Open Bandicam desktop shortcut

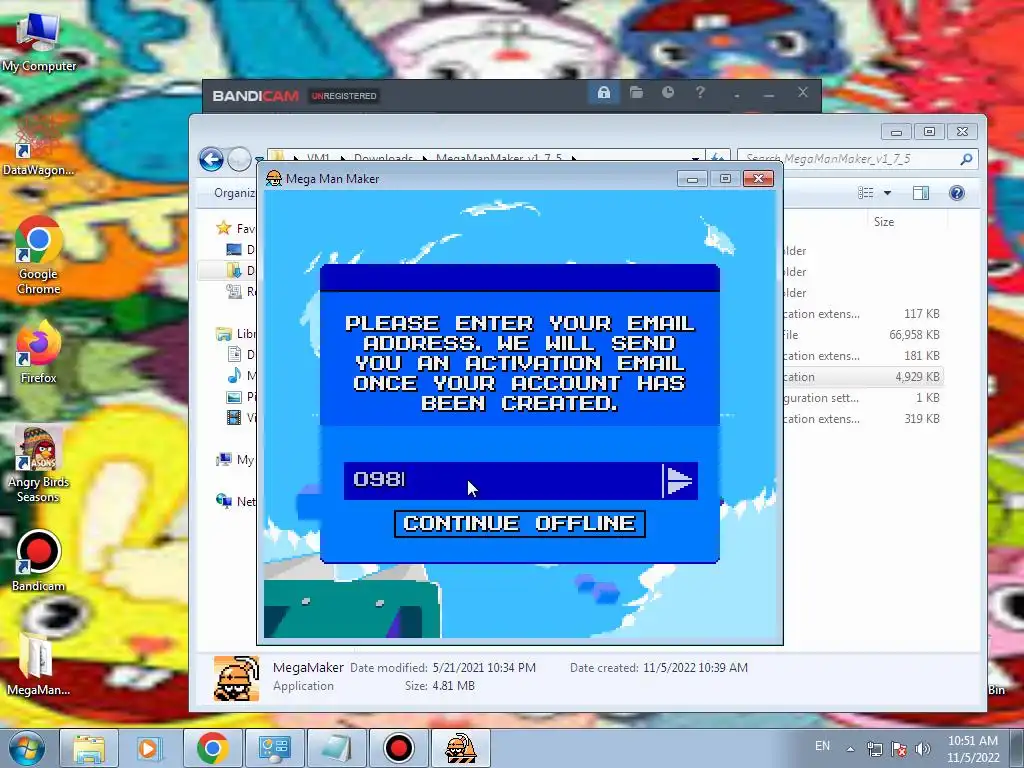39,562
